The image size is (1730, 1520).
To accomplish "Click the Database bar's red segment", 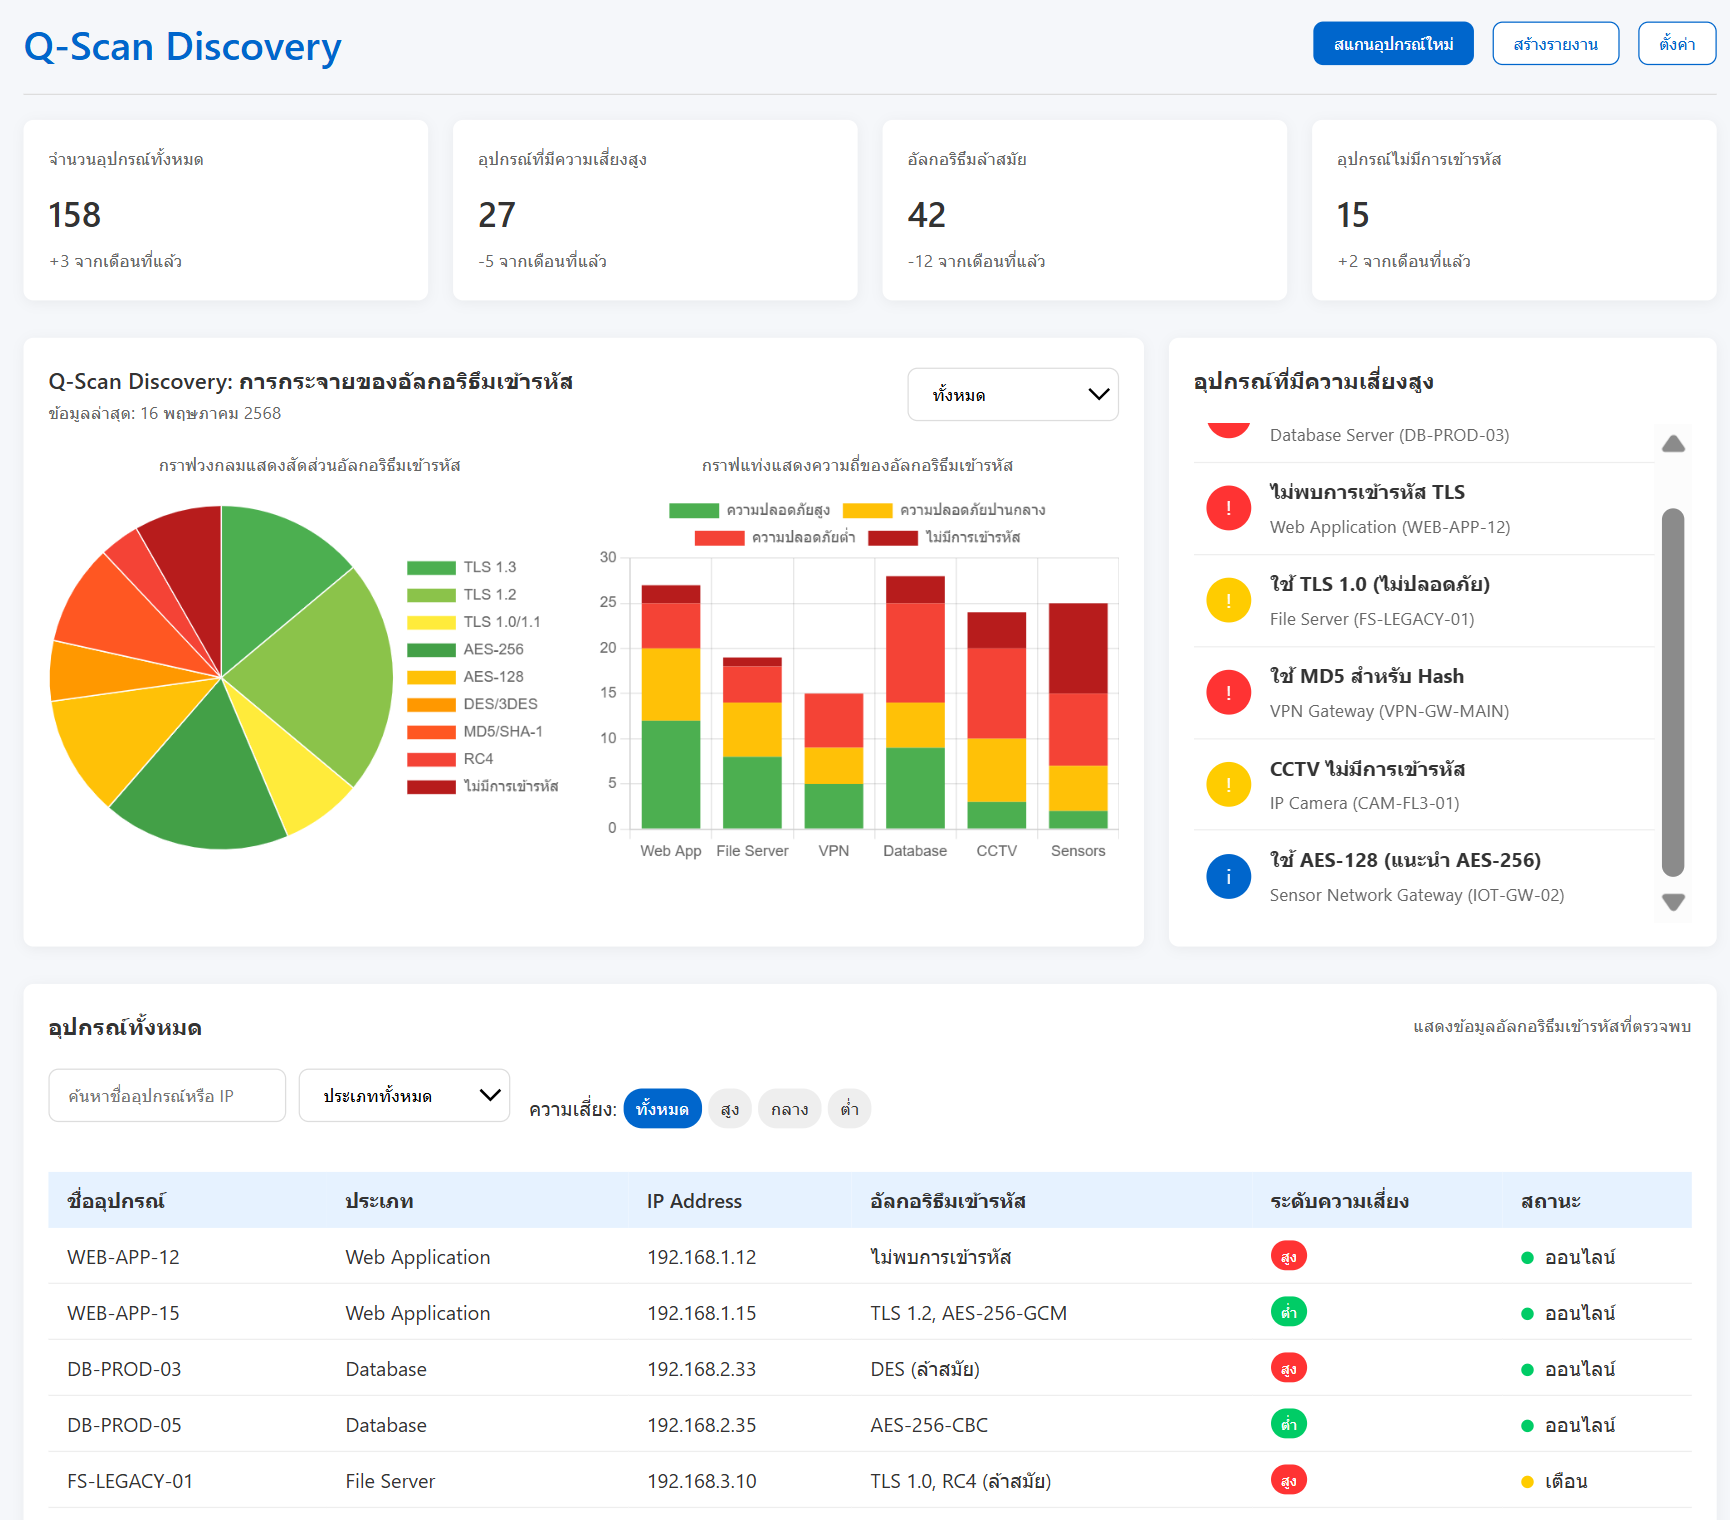I will tap(915, 652).
